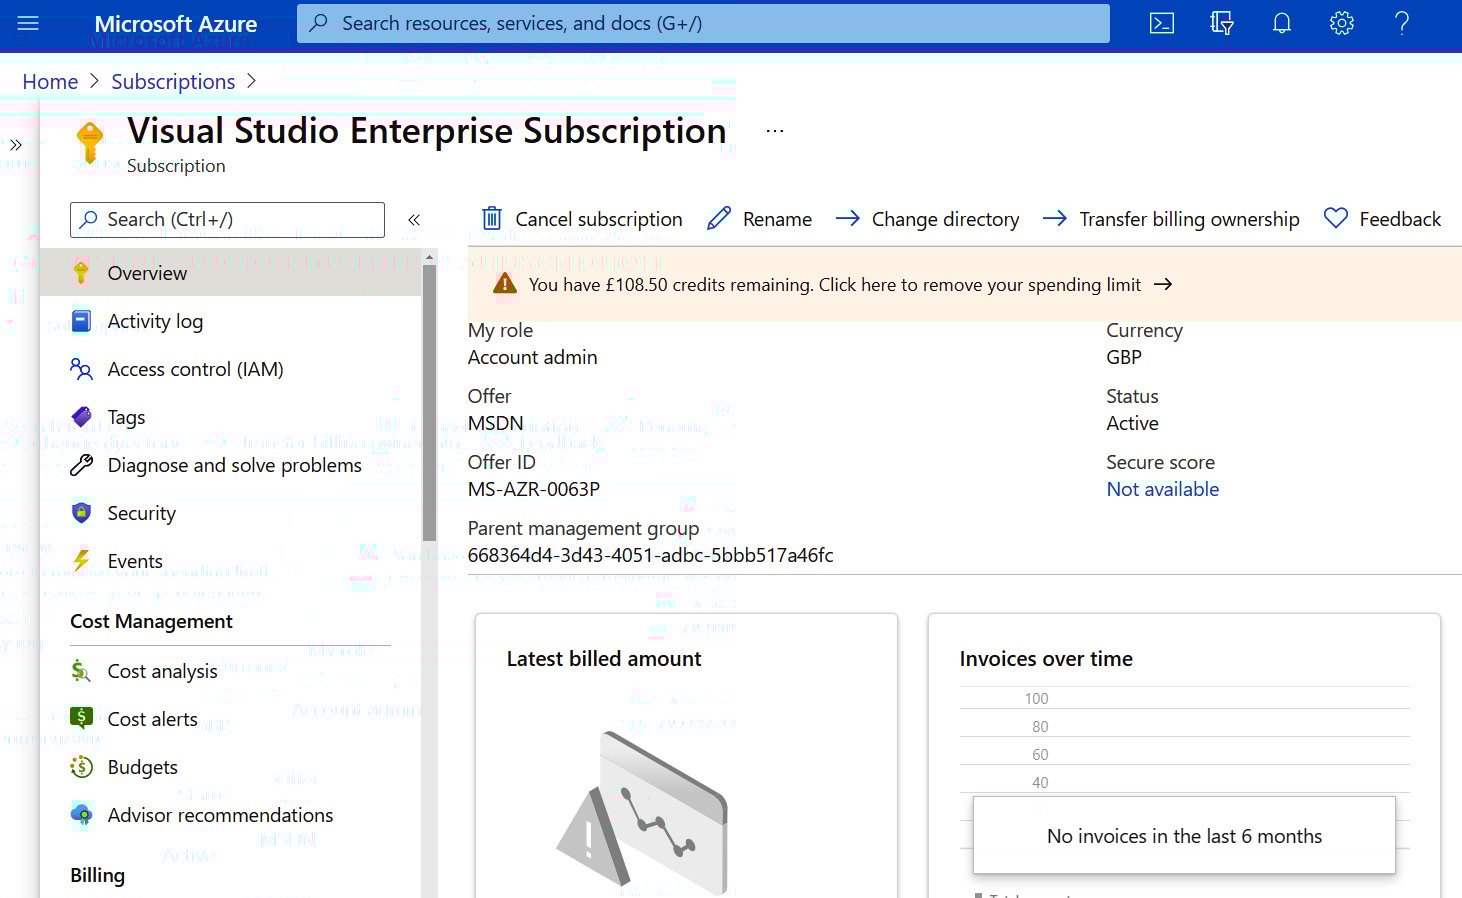Click the Account admin role value
1462x898 pixels.
tap(532, 357)
